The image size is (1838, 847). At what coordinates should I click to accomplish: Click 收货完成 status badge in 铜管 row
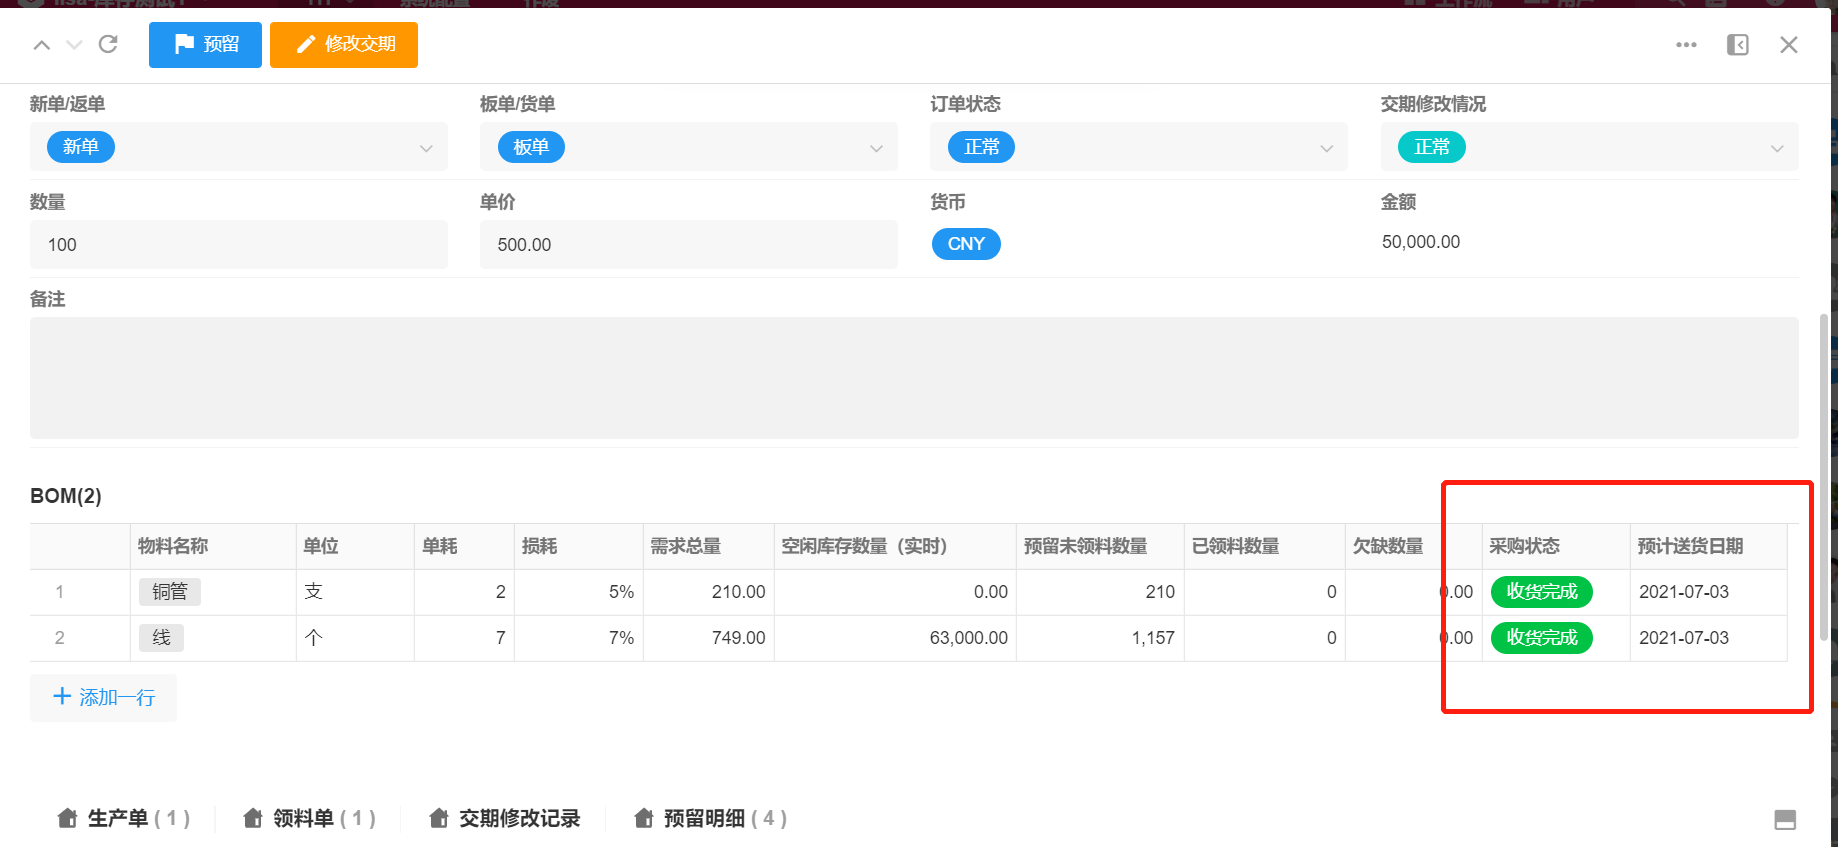1542,592
